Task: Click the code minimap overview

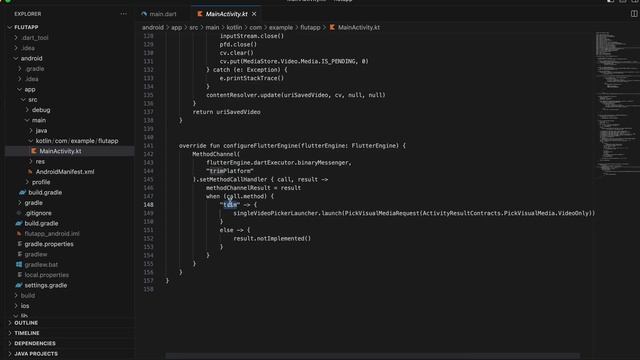Action: (x=617, y=104)
